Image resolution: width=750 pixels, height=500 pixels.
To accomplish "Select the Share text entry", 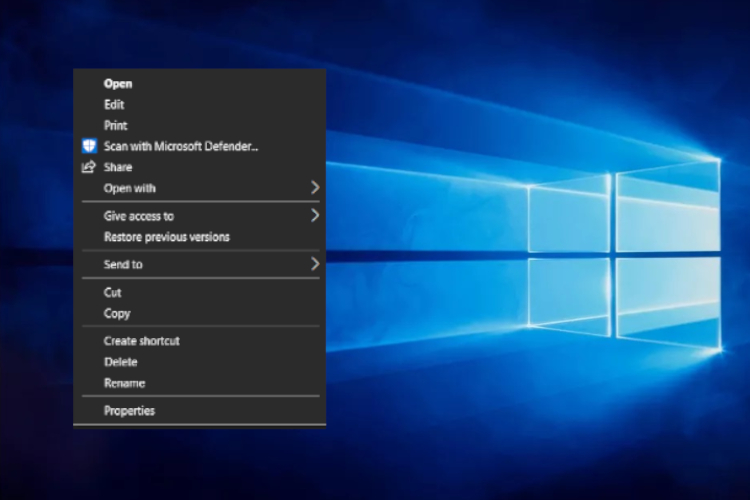I will [x=118, y=167].
